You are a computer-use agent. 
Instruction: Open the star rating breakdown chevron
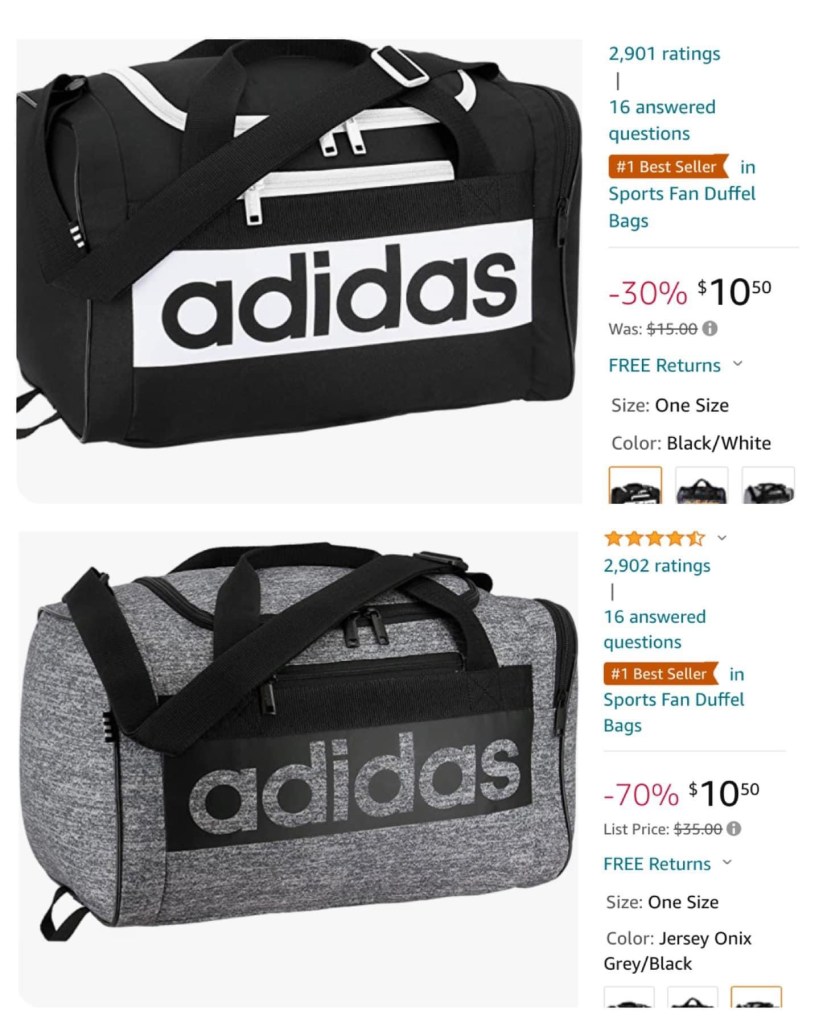click(722, 538)
